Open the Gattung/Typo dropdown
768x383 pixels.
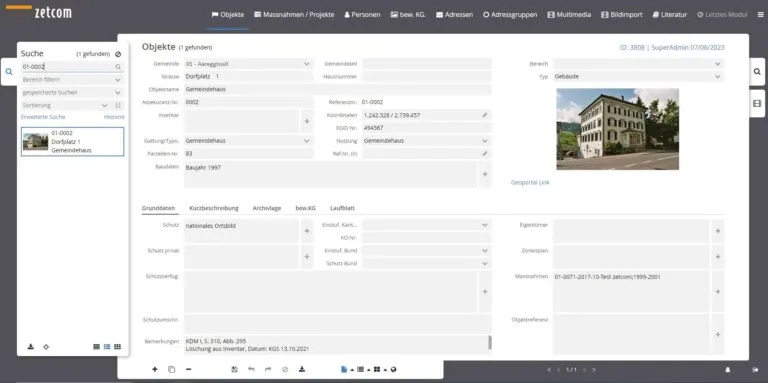point(307,141)
